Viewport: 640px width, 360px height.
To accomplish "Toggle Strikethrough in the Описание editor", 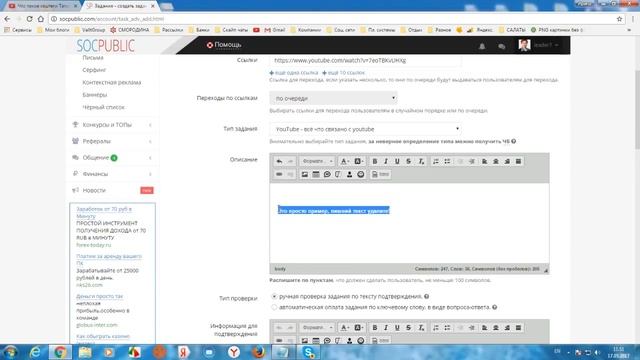I will click(x=408, y=161).
